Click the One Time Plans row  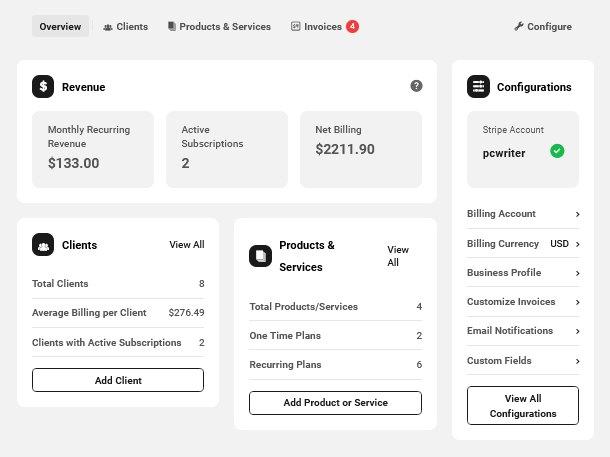pyautogui.click(x=335, y=335)
